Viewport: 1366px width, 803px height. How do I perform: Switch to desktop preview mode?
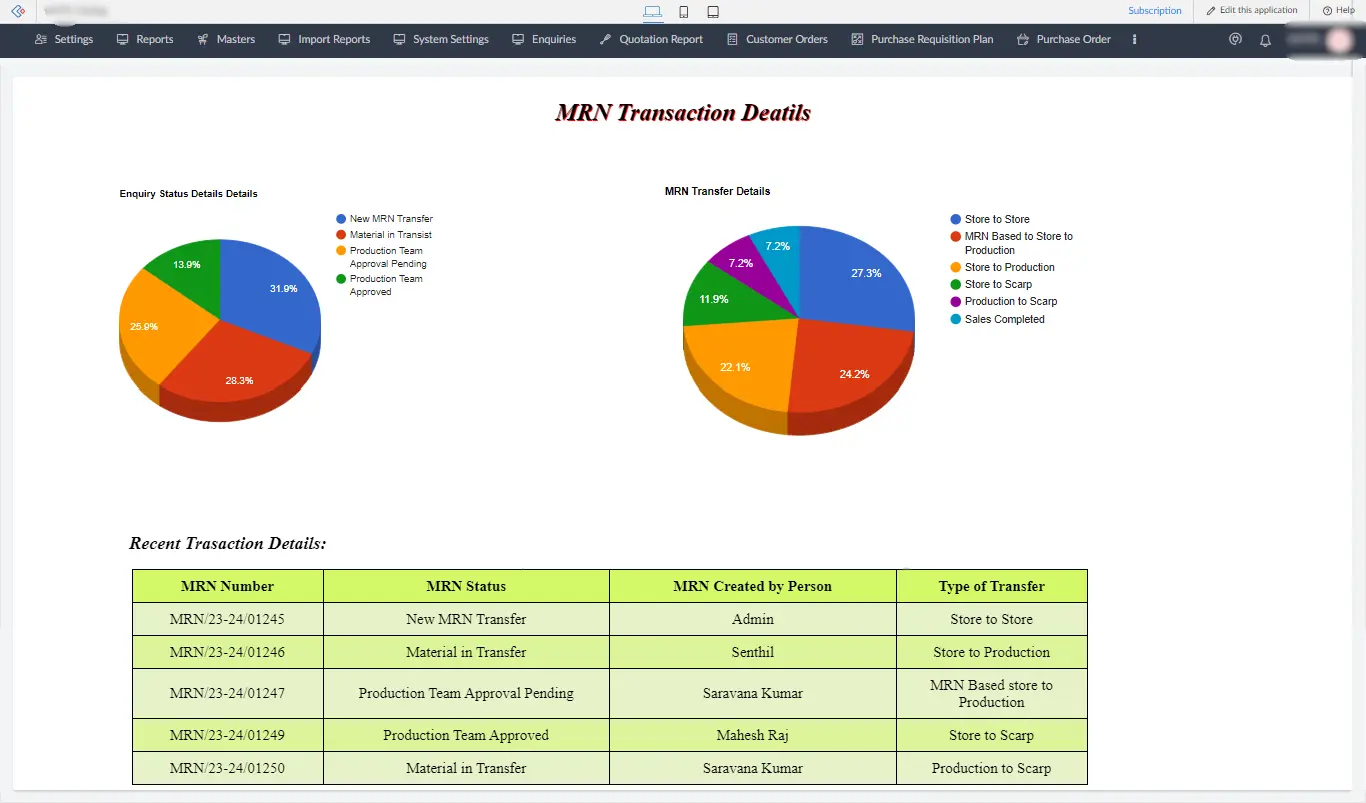click(x=653, y=11)
